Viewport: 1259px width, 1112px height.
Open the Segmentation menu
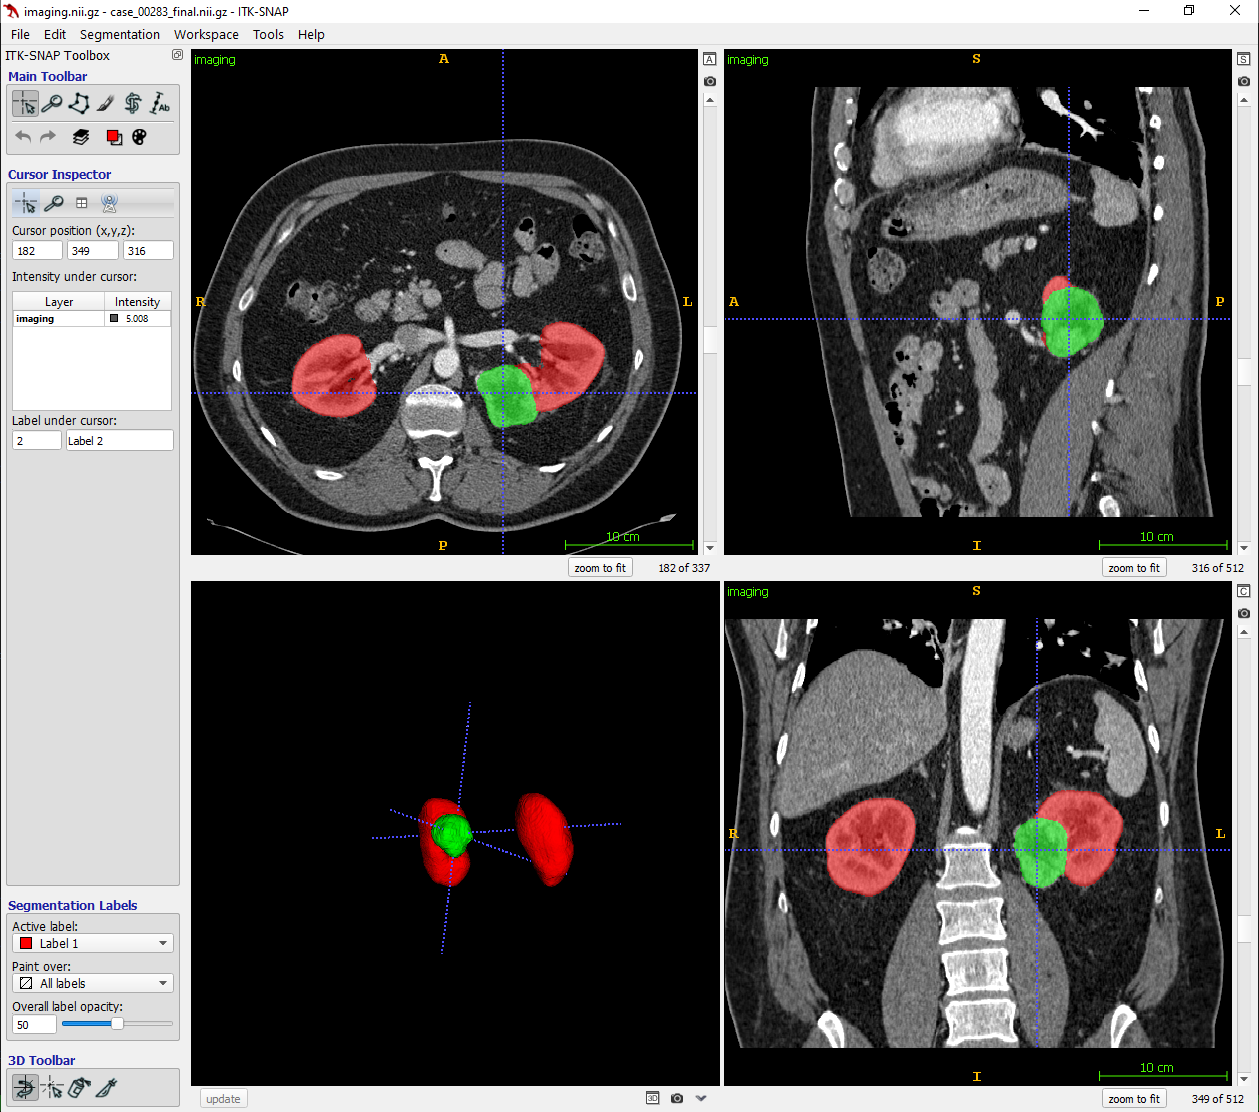click(120, 34)
